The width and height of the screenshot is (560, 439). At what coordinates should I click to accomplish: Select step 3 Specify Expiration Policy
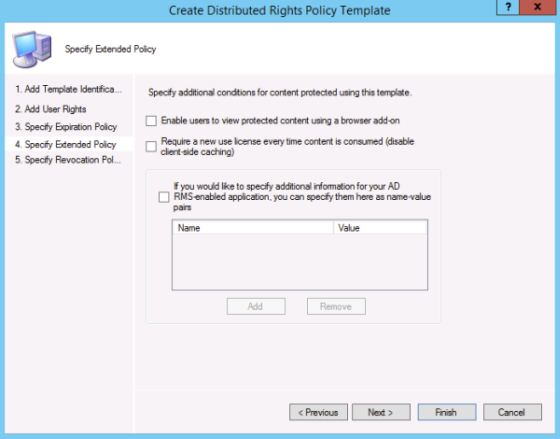tap(66, 127)
